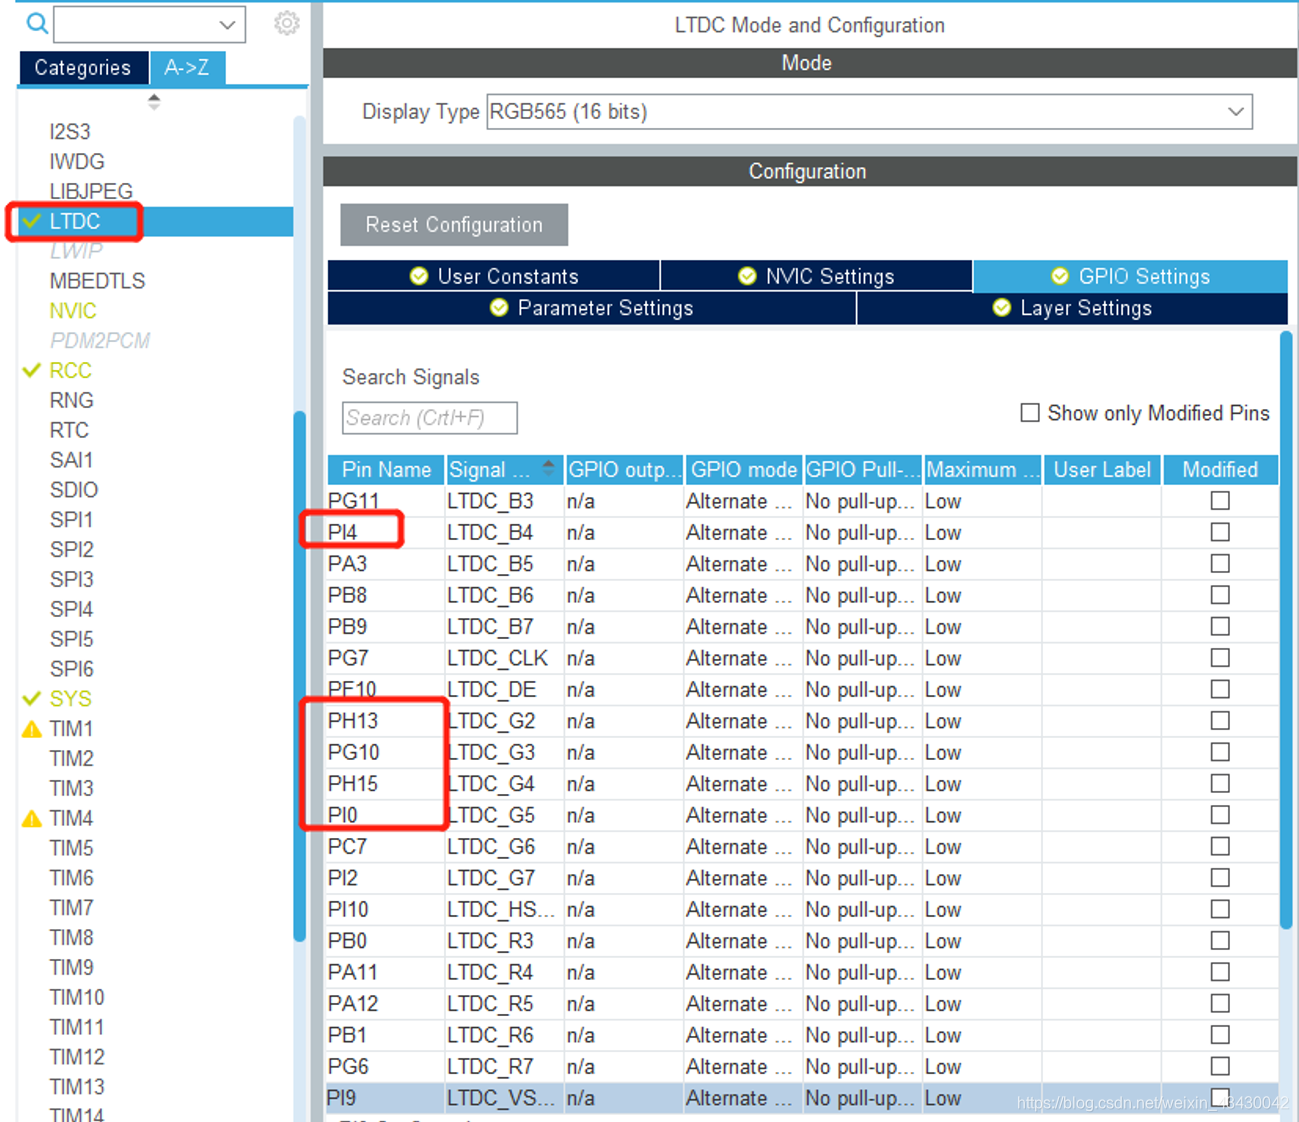Screen dimensions: 1299x1122
Task: Click the GPIO mode column header
Action: point(743,469)
